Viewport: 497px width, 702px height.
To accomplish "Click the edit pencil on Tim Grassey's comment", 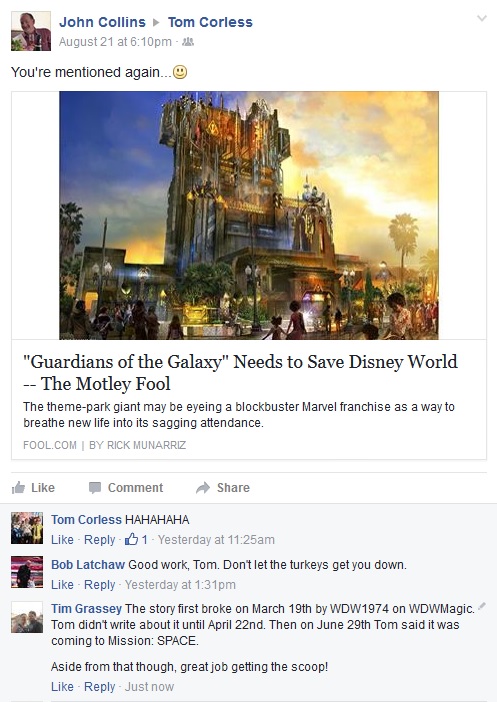I will tap(482, 607).
